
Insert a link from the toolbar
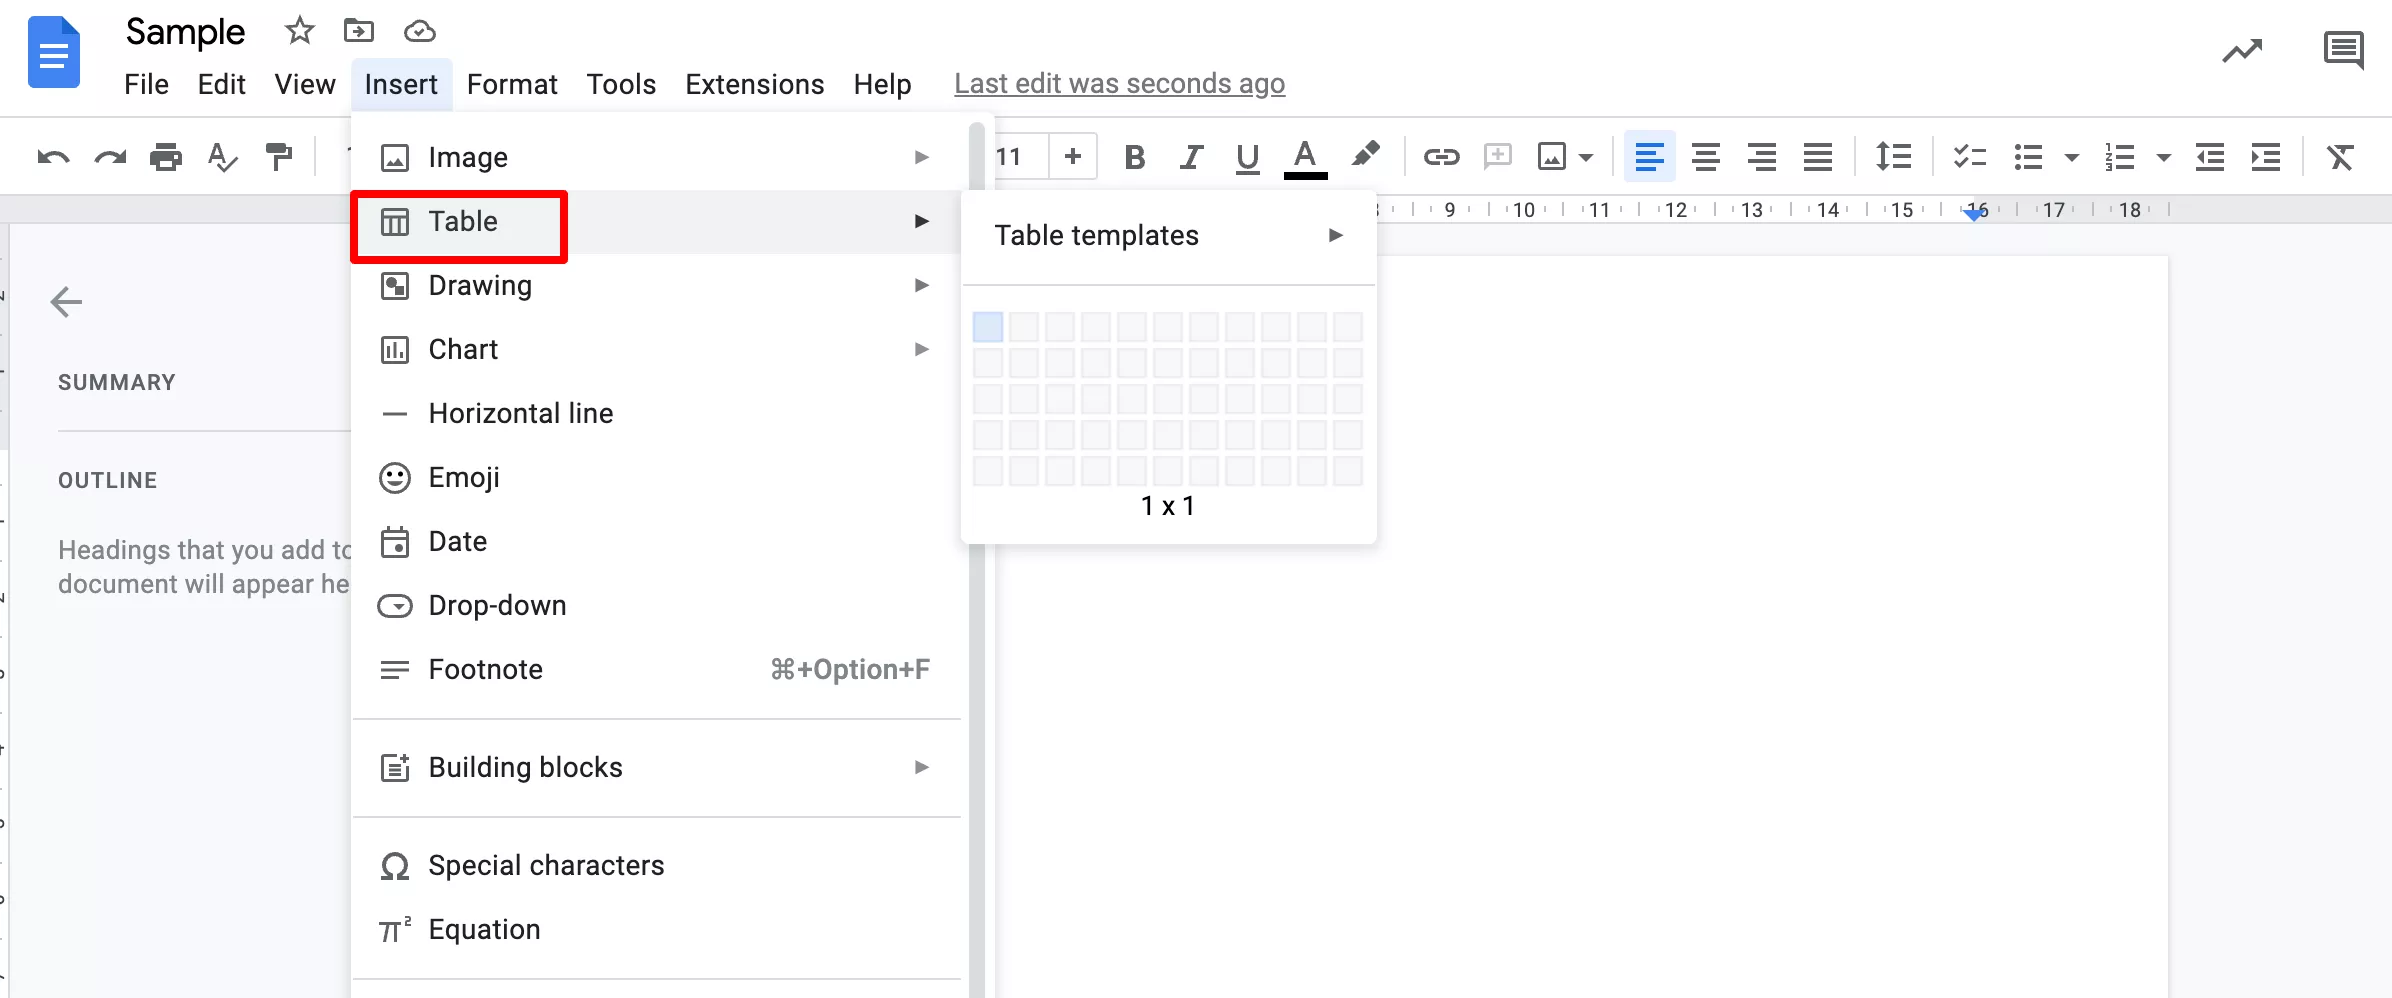(x=1441, y=156)
